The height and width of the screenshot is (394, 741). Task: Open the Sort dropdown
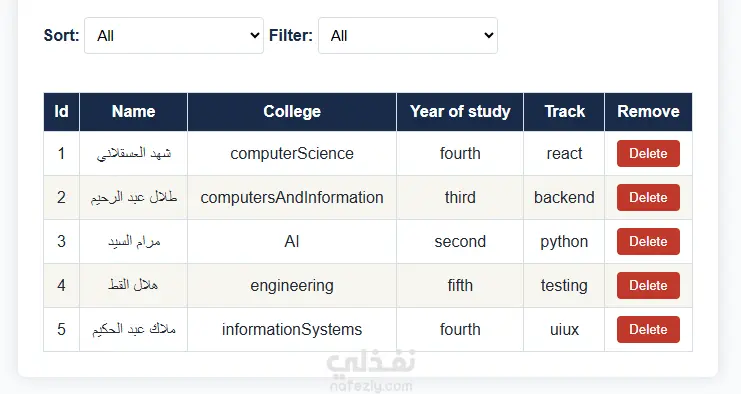[x=174, y=35]
